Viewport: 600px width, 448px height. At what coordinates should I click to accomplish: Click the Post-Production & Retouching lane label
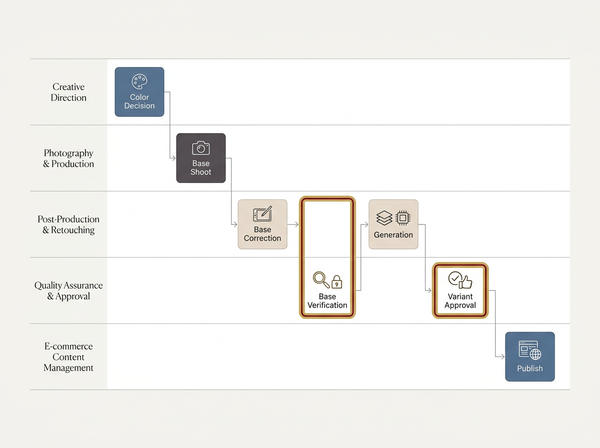click(x=68, y=225)
